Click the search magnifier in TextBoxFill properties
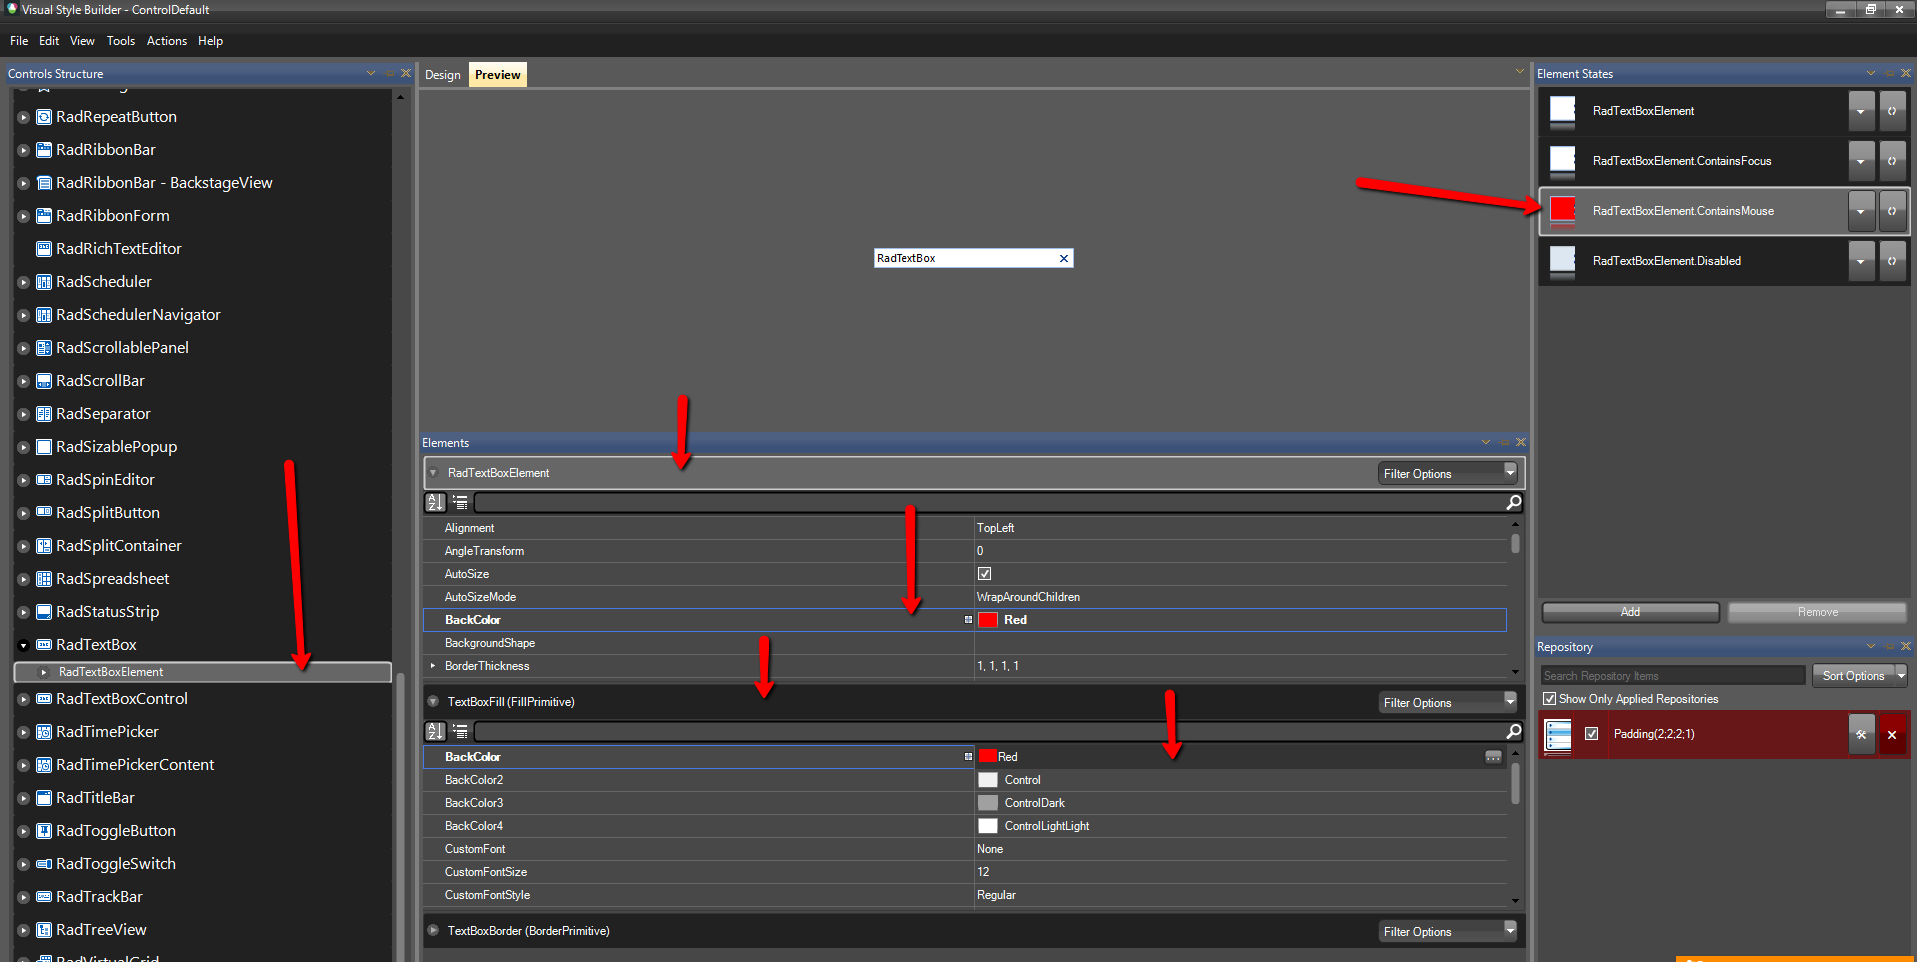 (1514, 731)
